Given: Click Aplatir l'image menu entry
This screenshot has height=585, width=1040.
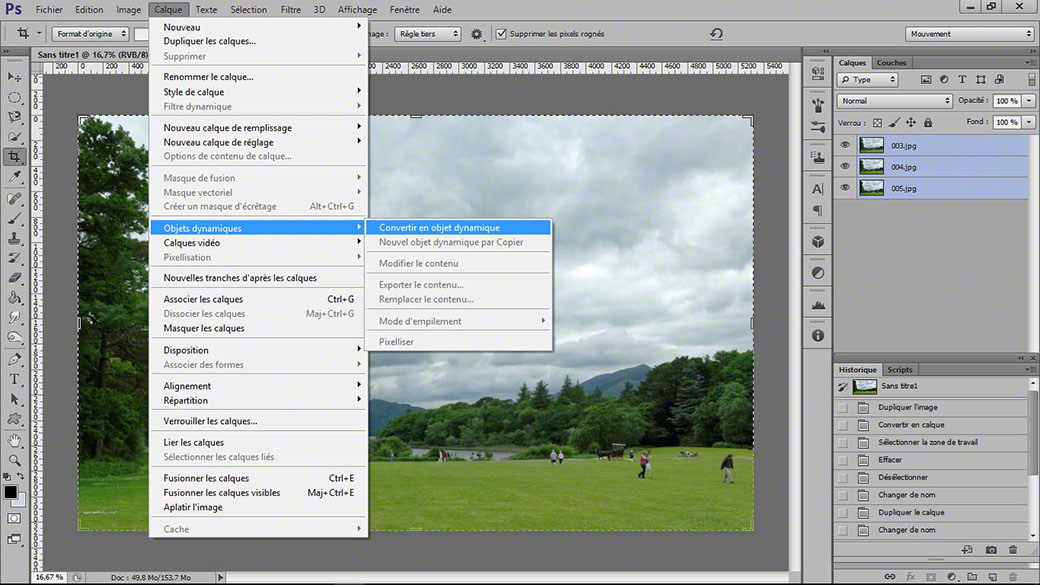Looking at the screenshot, I should coord(193,507).
